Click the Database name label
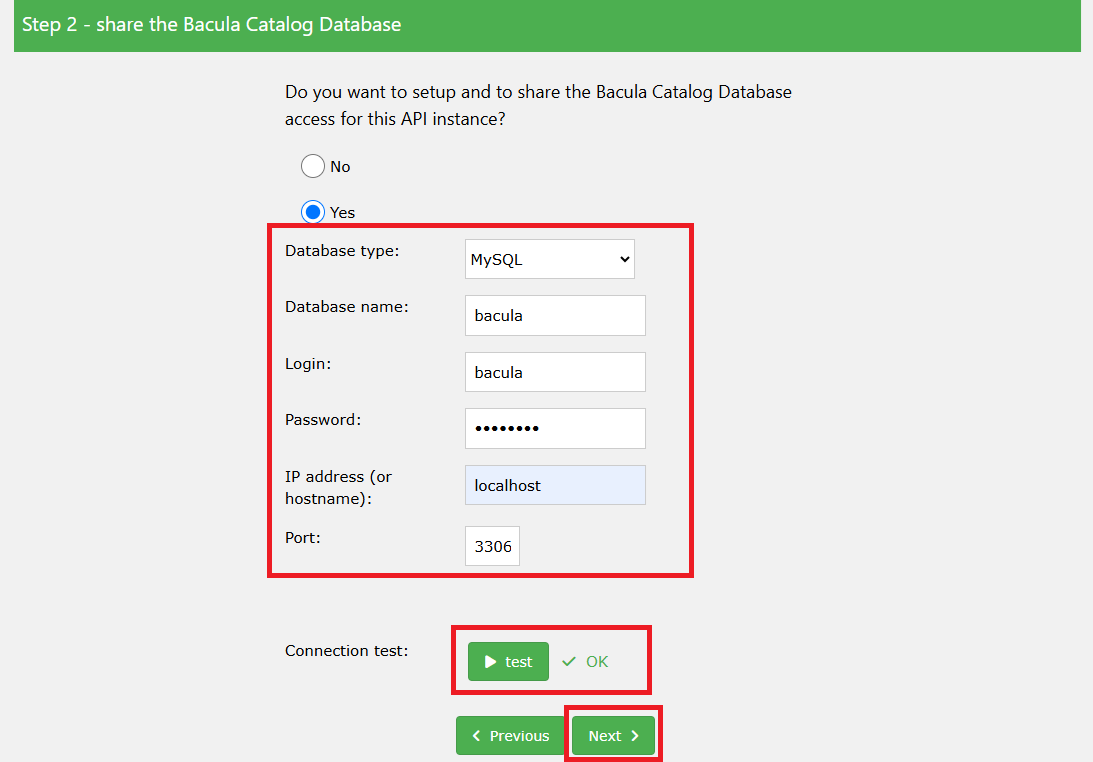Viewport: 1093px width, 762px height. [x=346, y=307]
